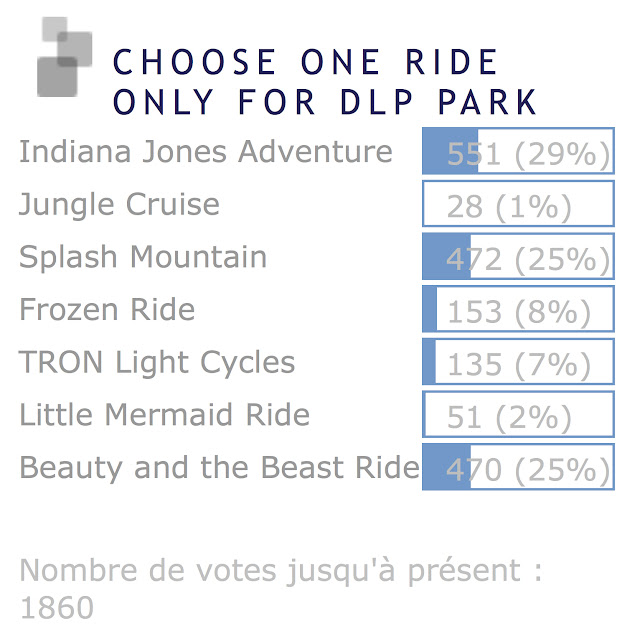
Task: Click the Jungle Cruise option label
Action: click(119, 205)
